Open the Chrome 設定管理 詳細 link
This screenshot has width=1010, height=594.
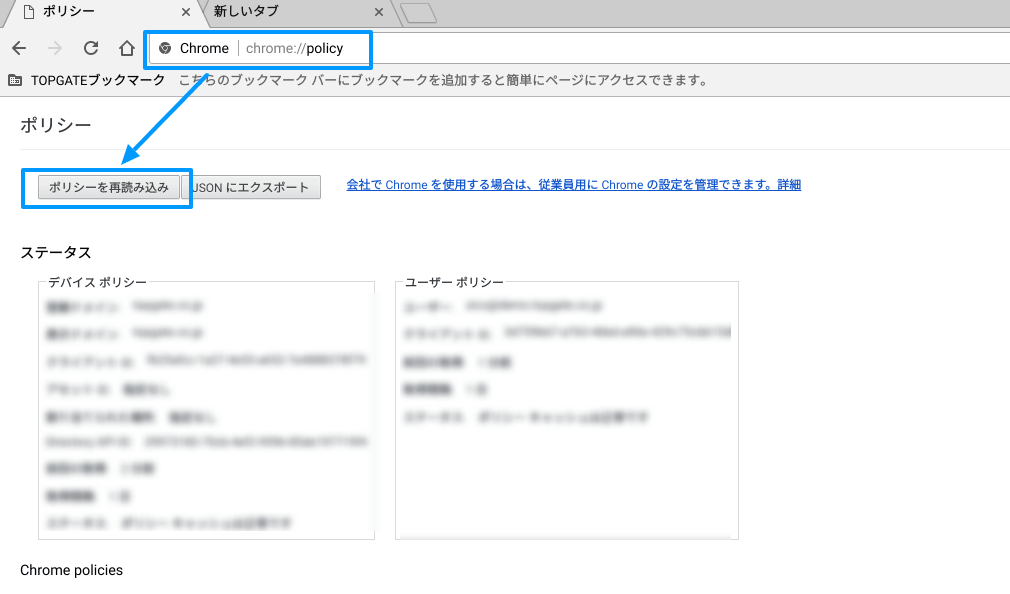pos(573,185)
